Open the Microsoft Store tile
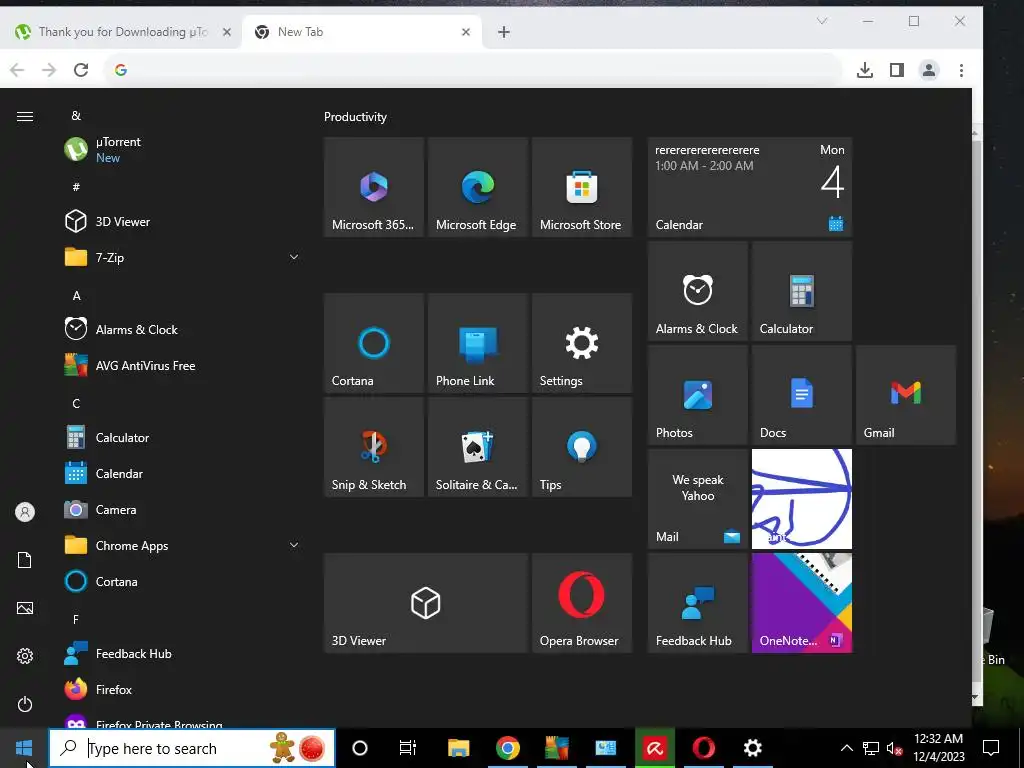The image size is (1024, 768). coord(582,187)
